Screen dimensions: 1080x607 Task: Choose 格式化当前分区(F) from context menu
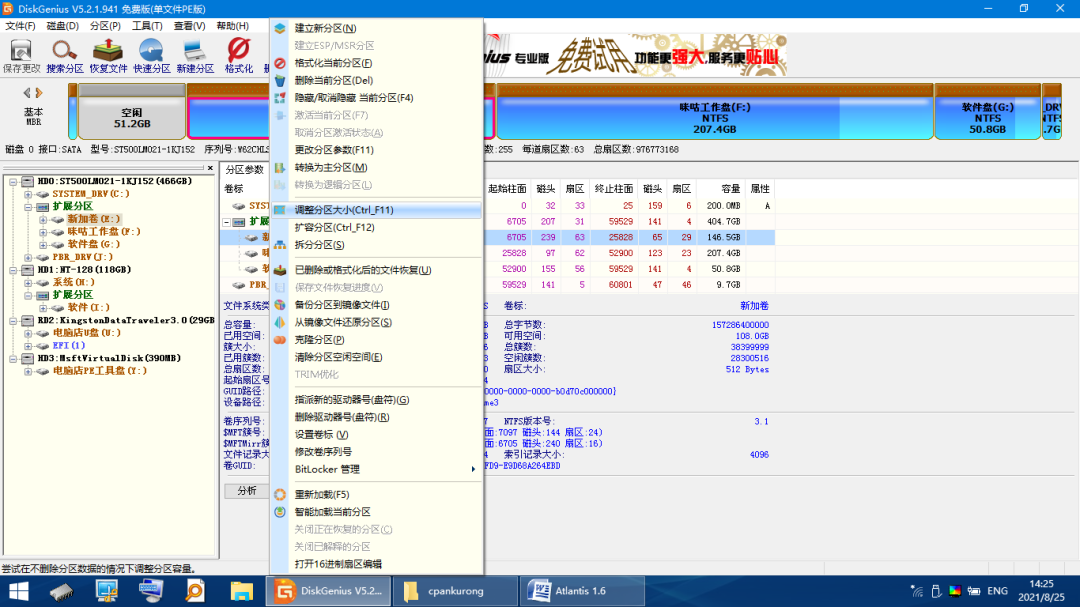(x=377, y=63)
